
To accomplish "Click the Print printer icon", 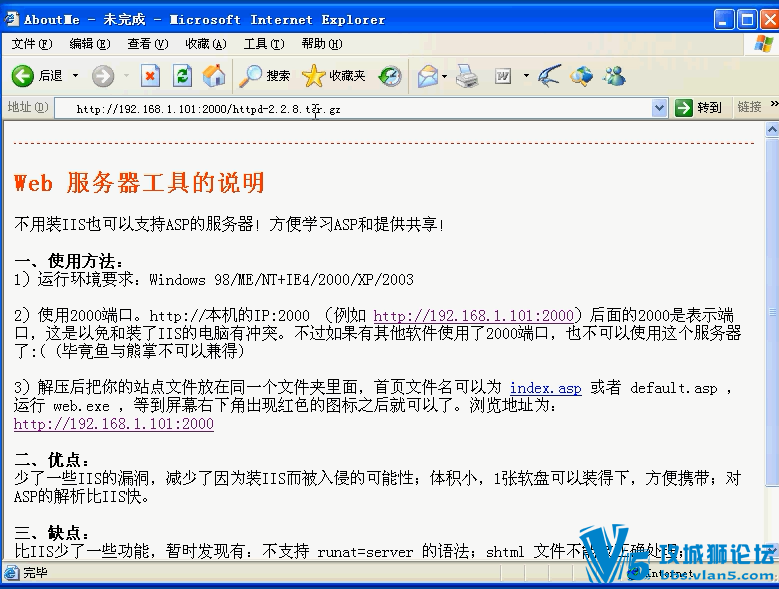I will click(467, 76).
